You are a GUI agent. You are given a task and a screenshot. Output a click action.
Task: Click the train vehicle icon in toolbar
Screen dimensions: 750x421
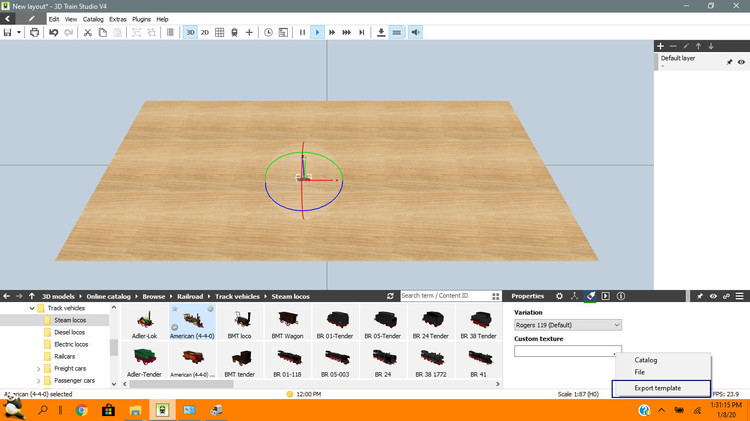[234, 33]
